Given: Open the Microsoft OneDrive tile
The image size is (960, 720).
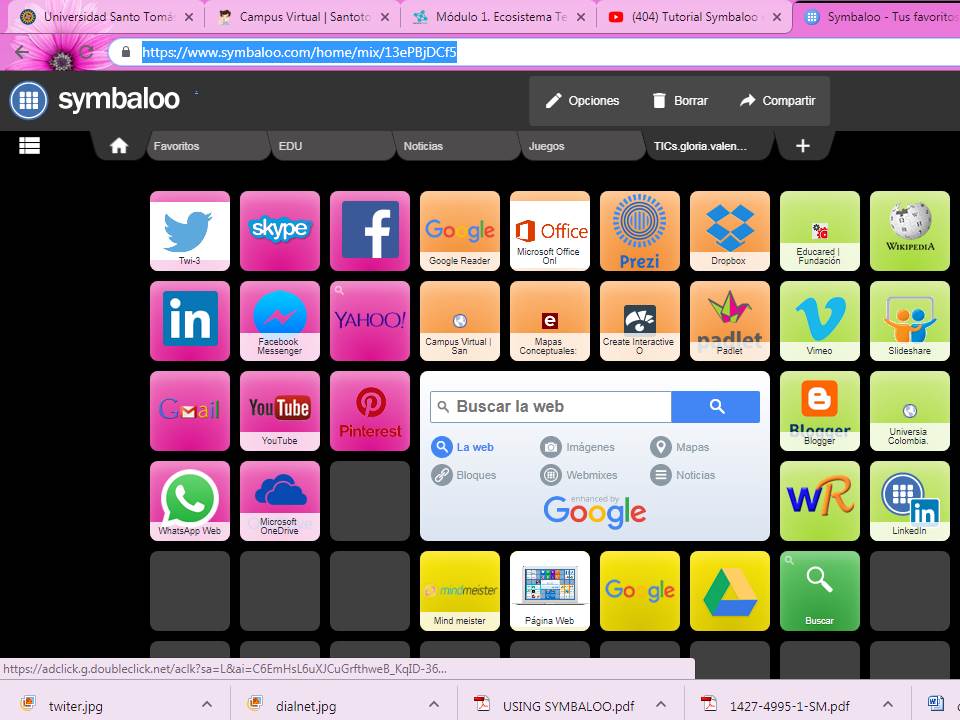Looking at the screenshot, I should tap(280, 501).
